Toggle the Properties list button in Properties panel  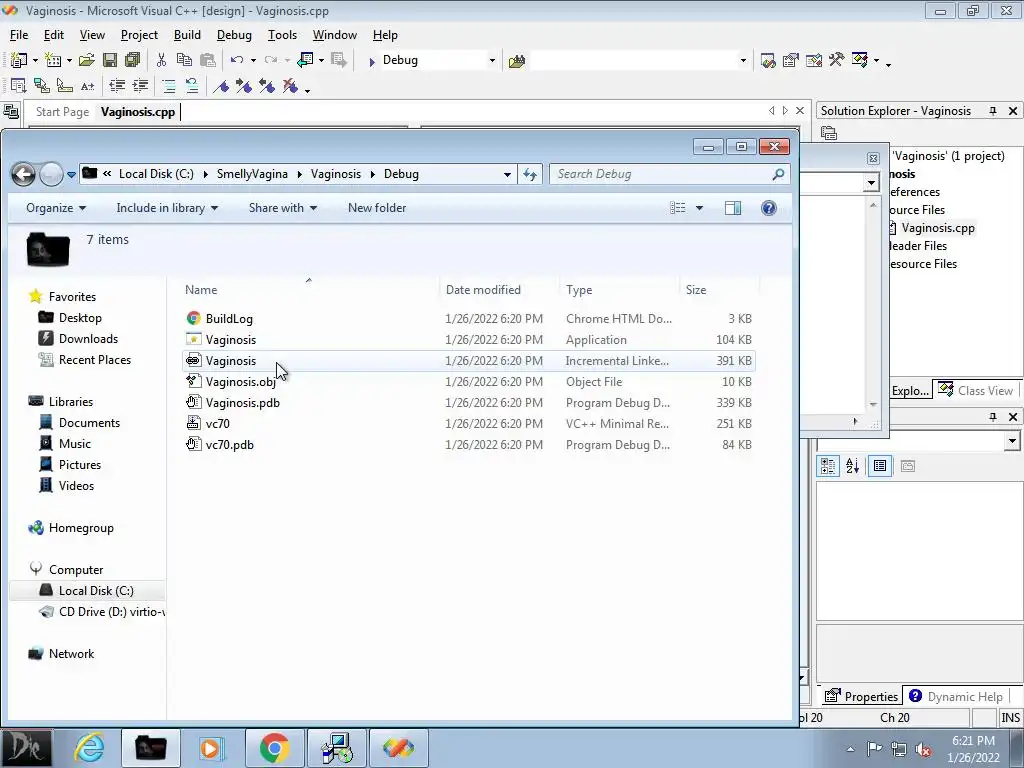tap(880, 466)
